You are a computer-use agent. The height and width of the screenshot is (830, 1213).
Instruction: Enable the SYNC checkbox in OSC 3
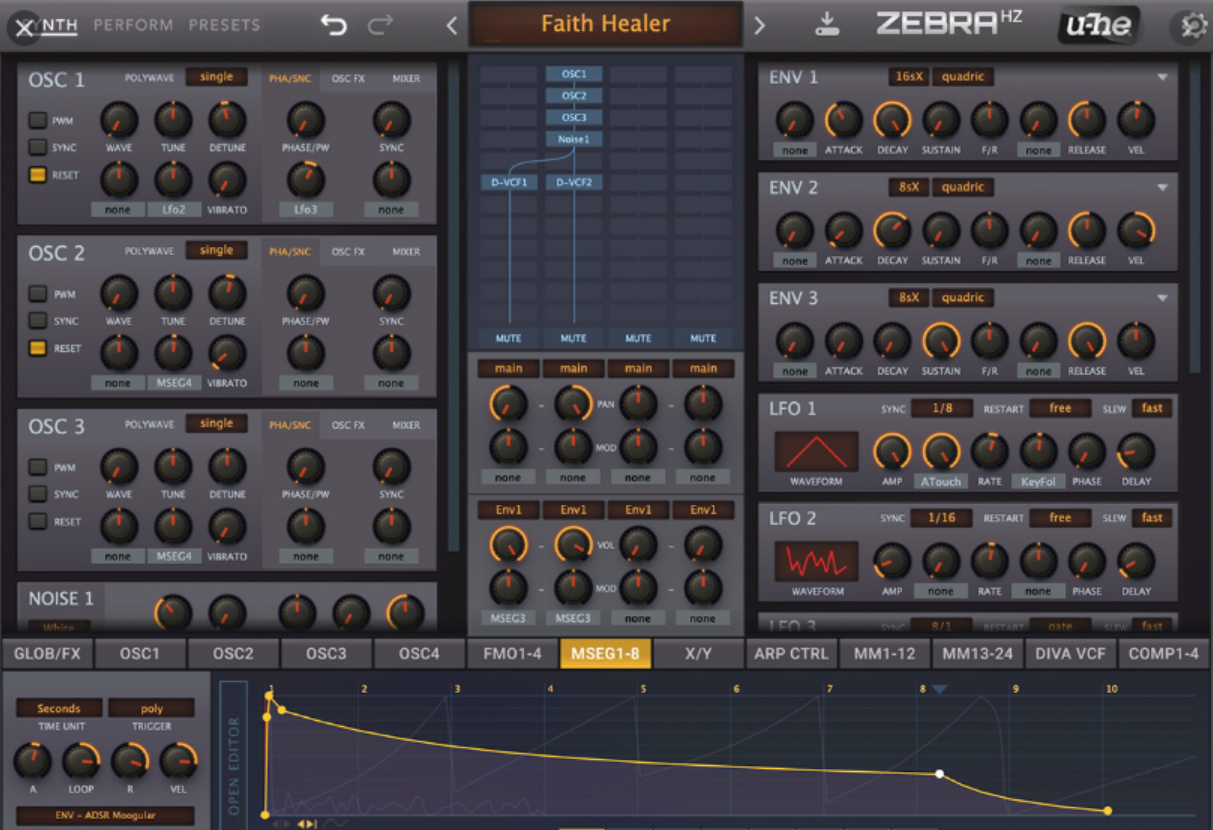pos(38,494)
